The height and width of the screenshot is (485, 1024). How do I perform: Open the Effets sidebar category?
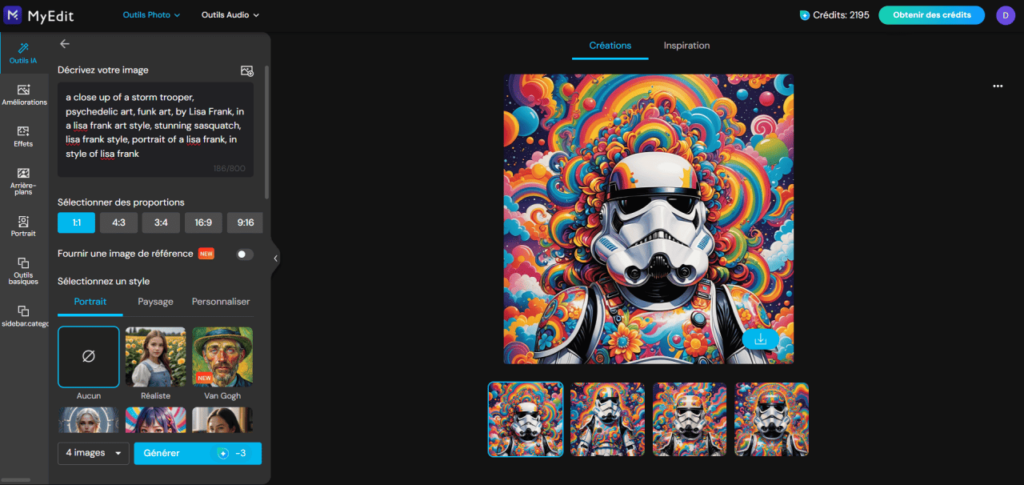(24, 136)
